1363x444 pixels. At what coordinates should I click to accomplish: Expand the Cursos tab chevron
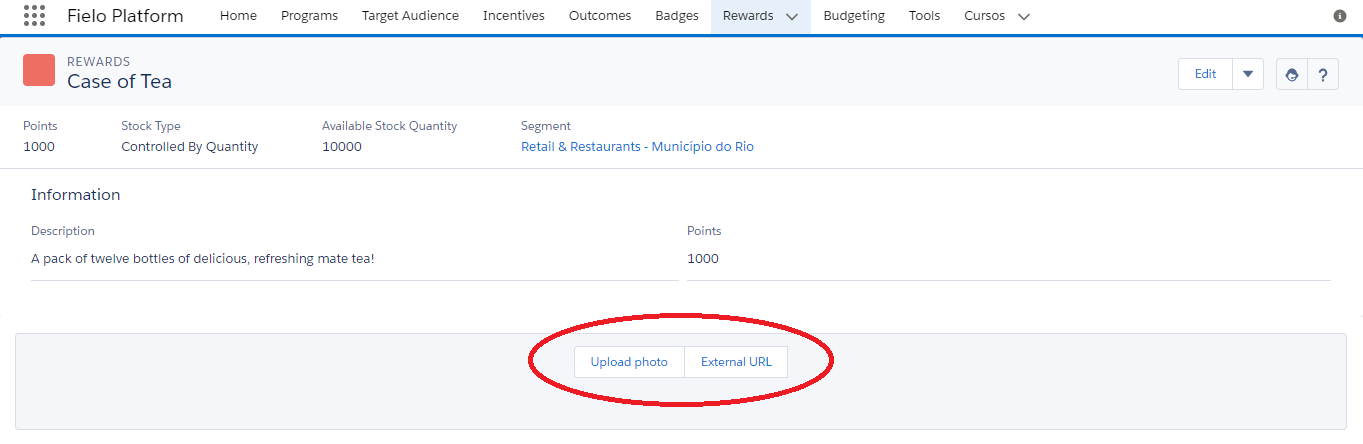coord(1023,17)
